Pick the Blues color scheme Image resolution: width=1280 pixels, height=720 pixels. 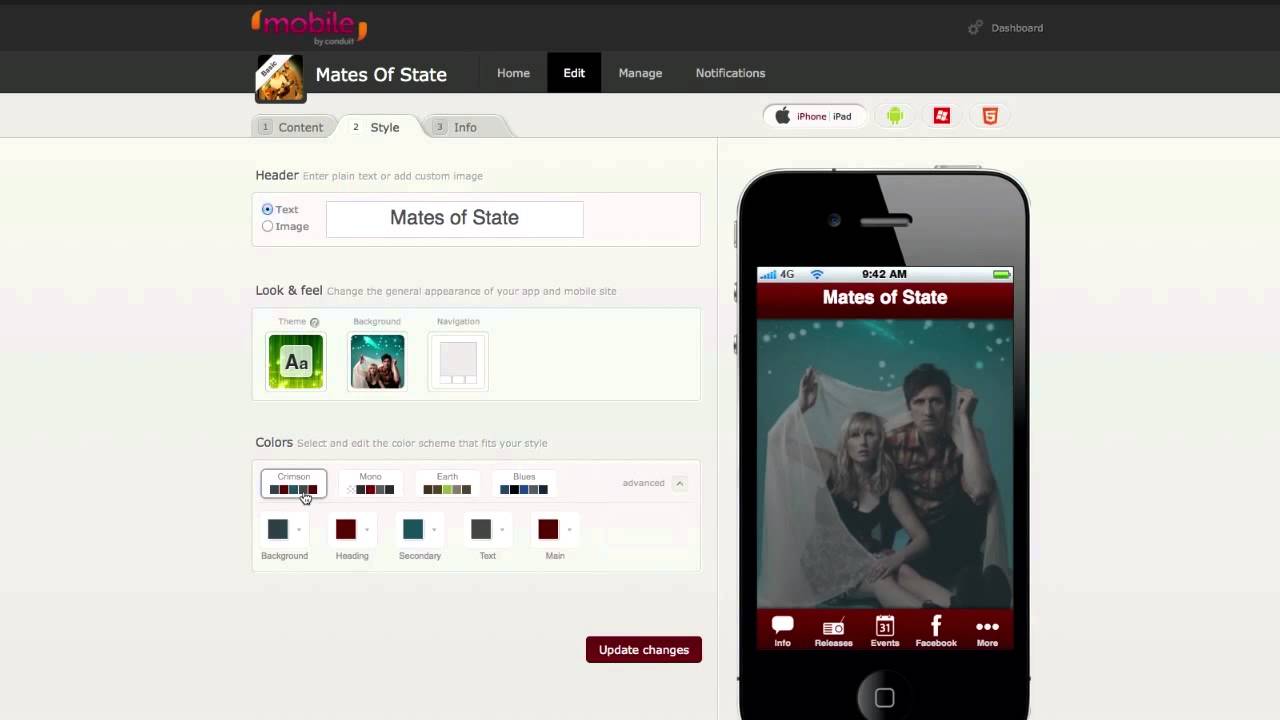[524, 484]
